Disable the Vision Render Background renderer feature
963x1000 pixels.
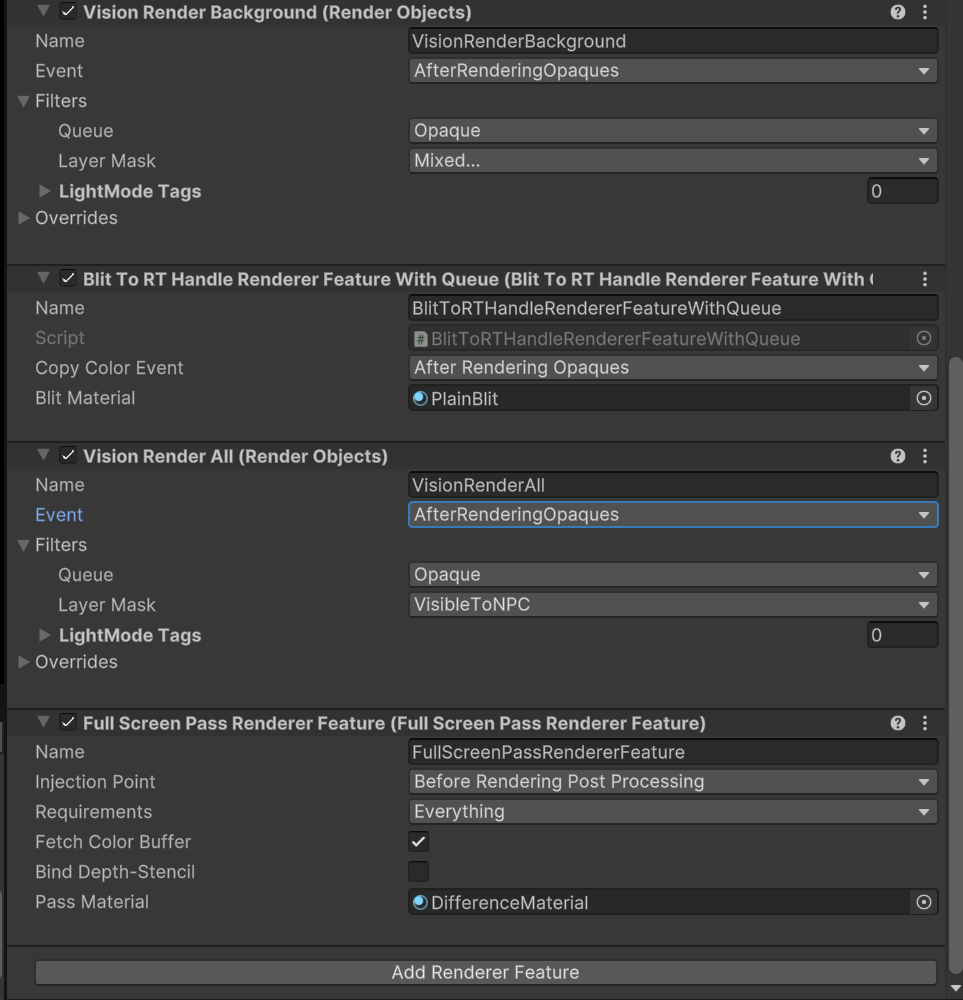(x=67, y=12)
